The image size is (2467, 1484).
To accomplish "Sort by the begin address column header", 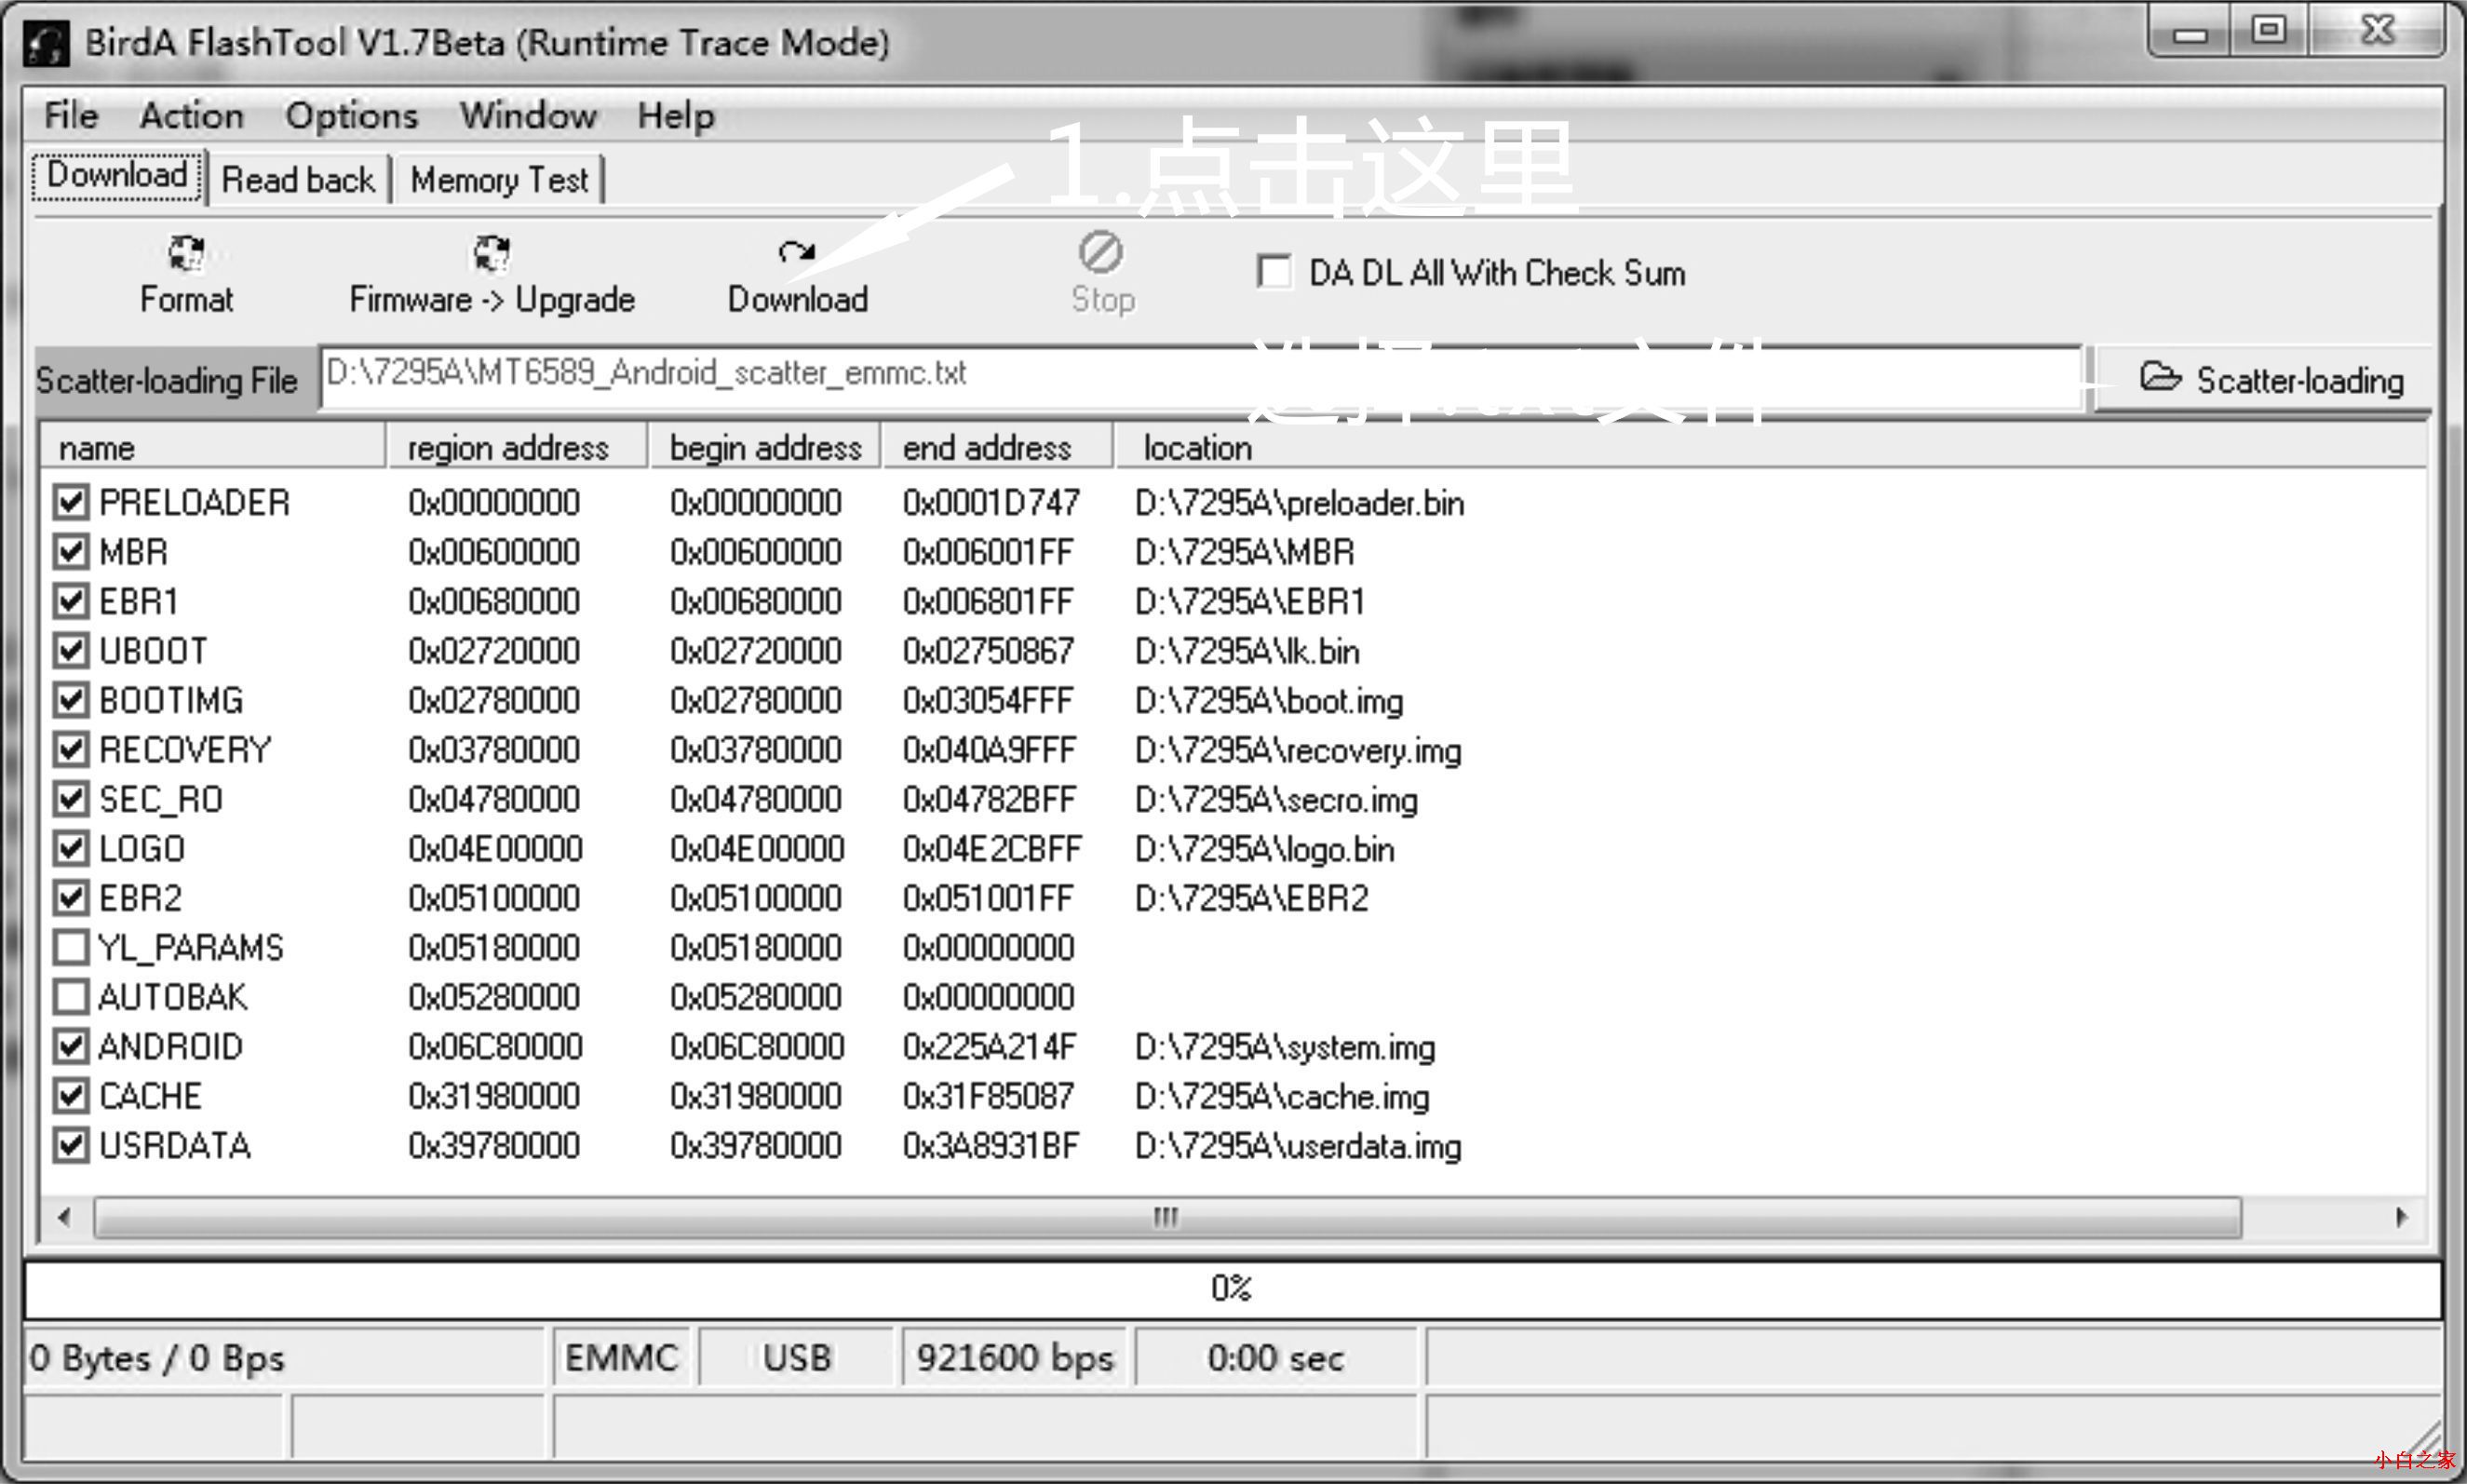I will click(x=765, y=448).
